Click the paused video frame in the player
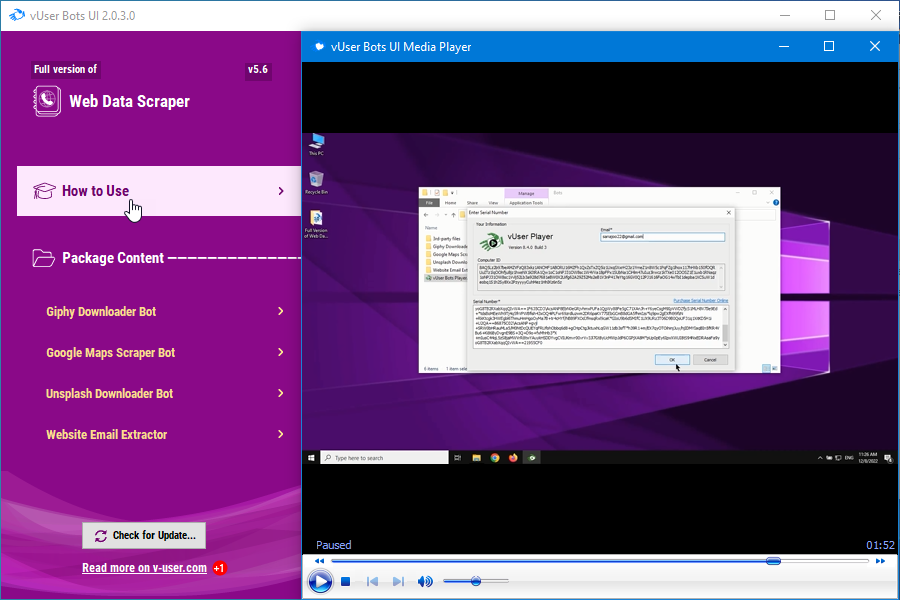The width and height of the screenshot is (900, 600). coord(600,299)
